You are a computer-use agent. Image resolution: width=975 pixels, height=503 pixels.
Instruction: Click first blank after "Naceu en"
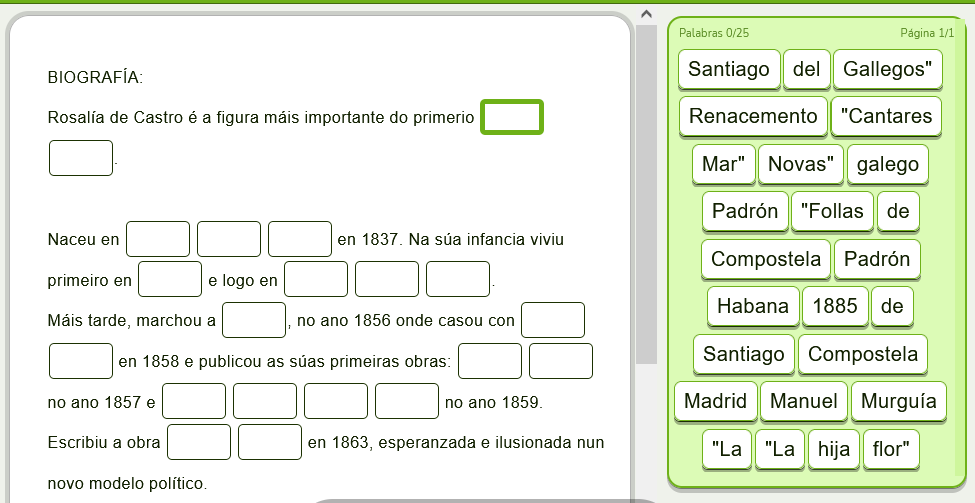click(x=158, y=239)
